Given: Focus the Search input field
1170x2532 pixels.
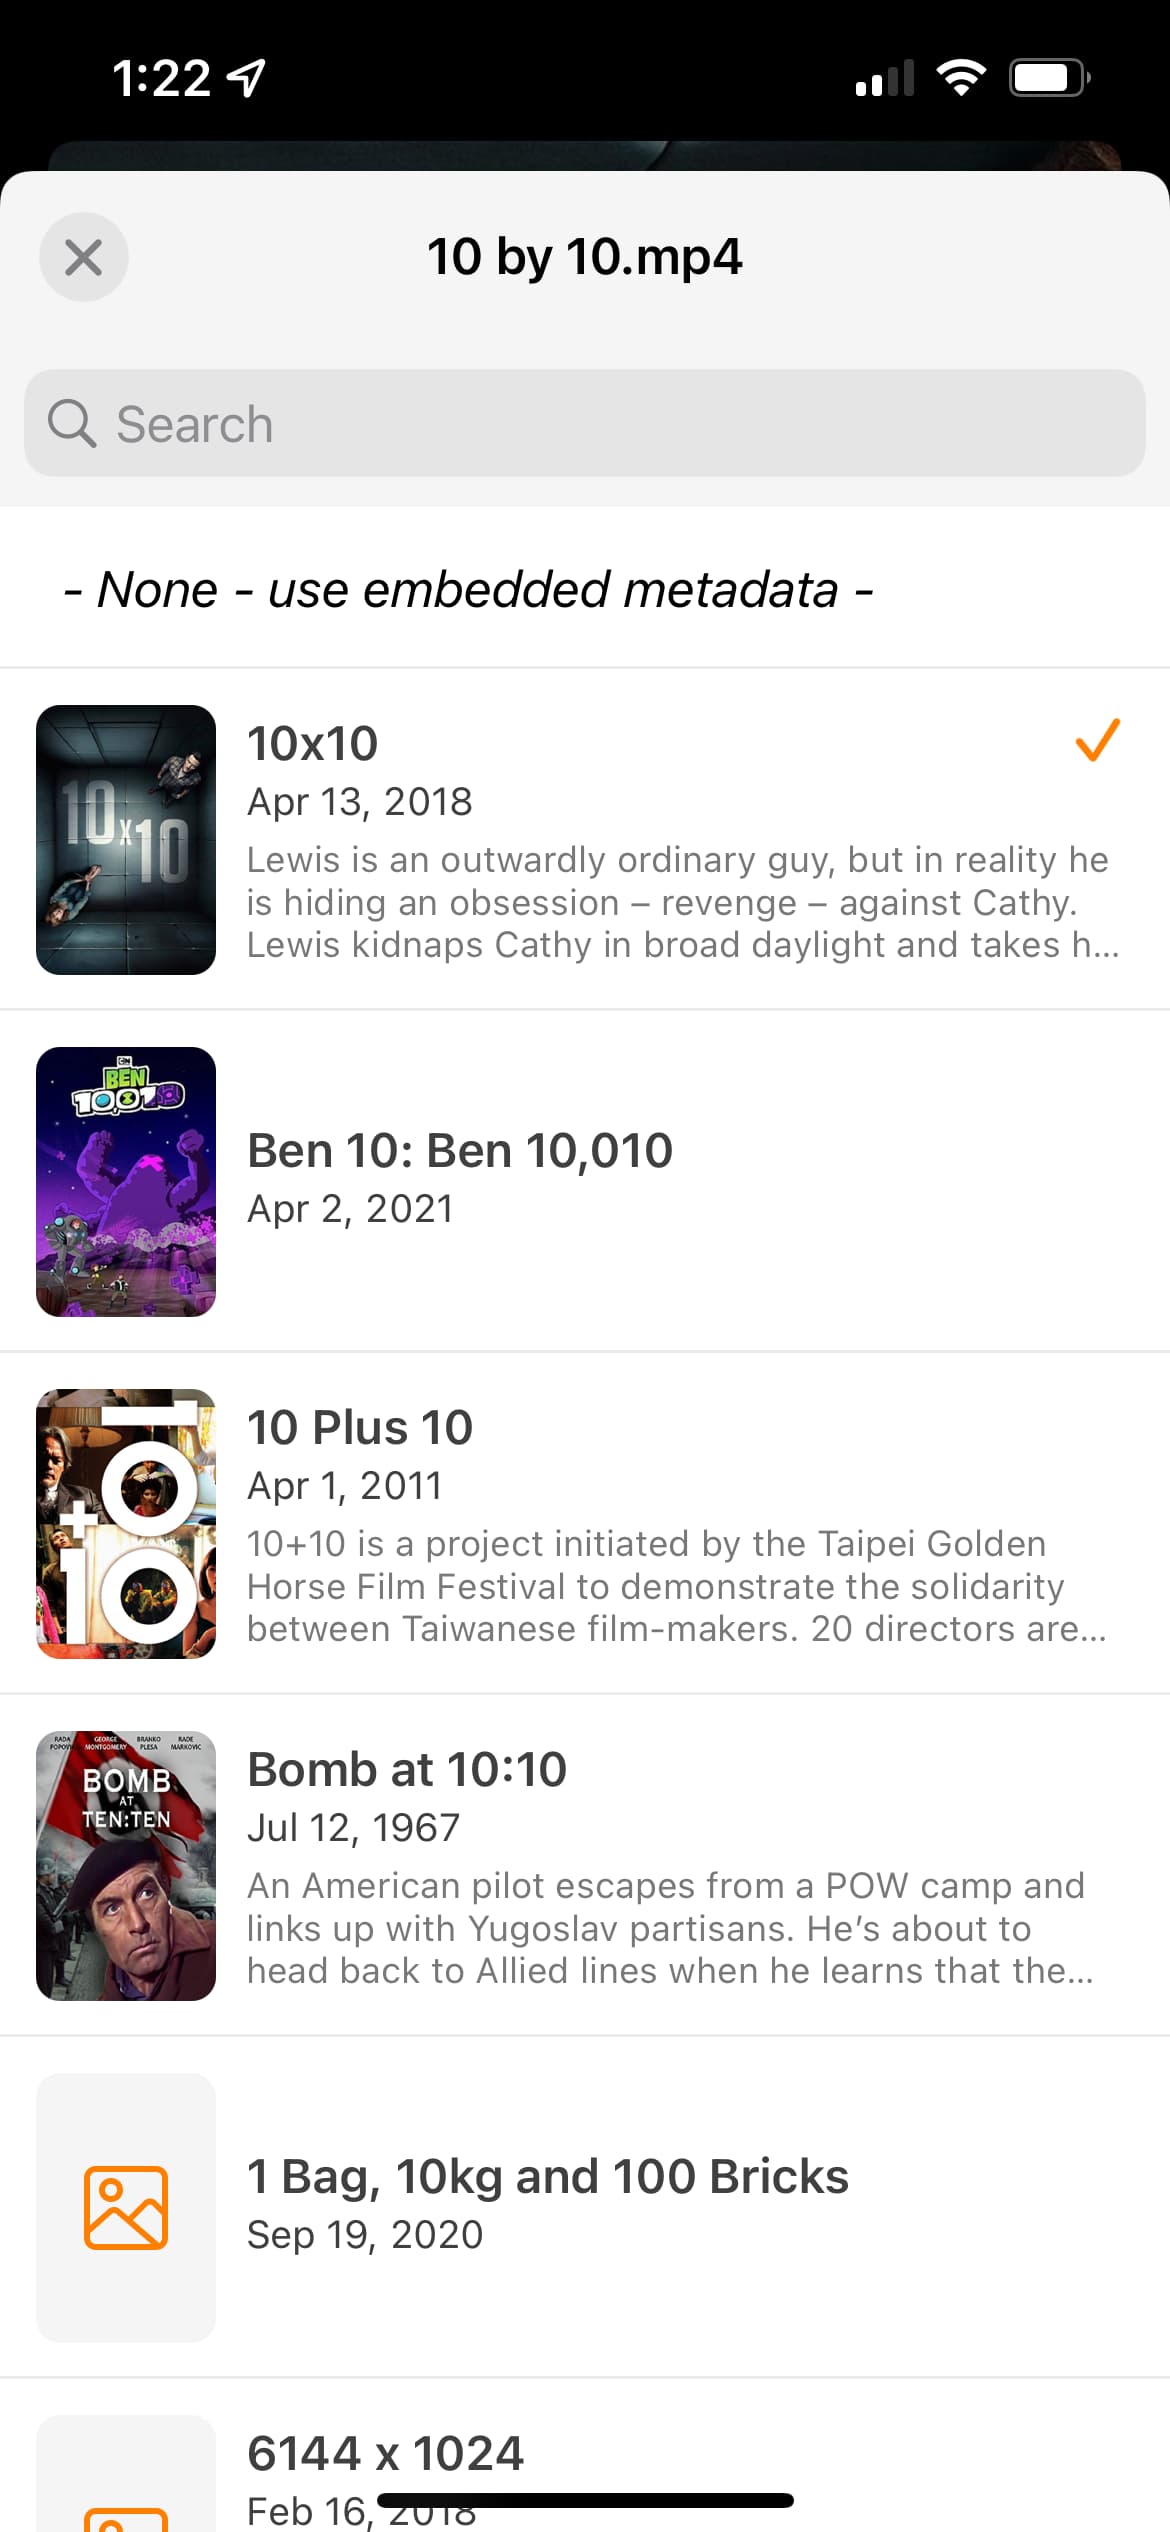Looking at the screenshot, I should point(585,423).
